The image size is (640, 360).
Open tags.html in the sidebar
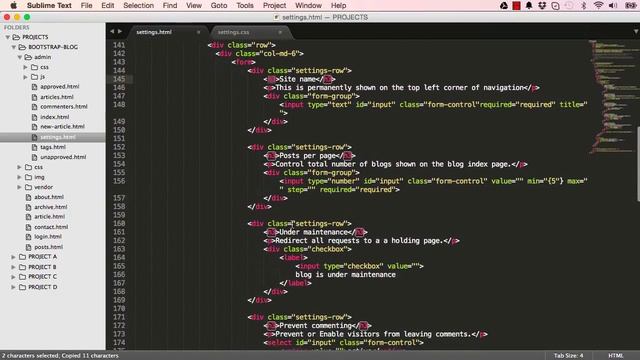(53, 147)
